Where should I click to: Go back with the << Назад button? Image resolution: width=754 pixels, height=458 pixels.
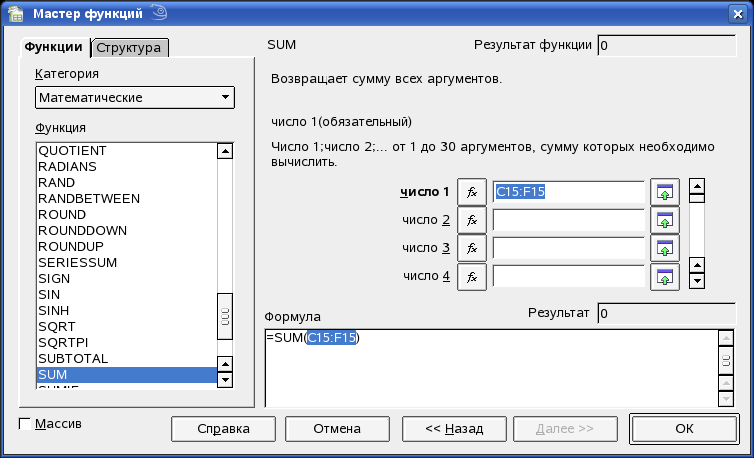[x=453, y=428]
